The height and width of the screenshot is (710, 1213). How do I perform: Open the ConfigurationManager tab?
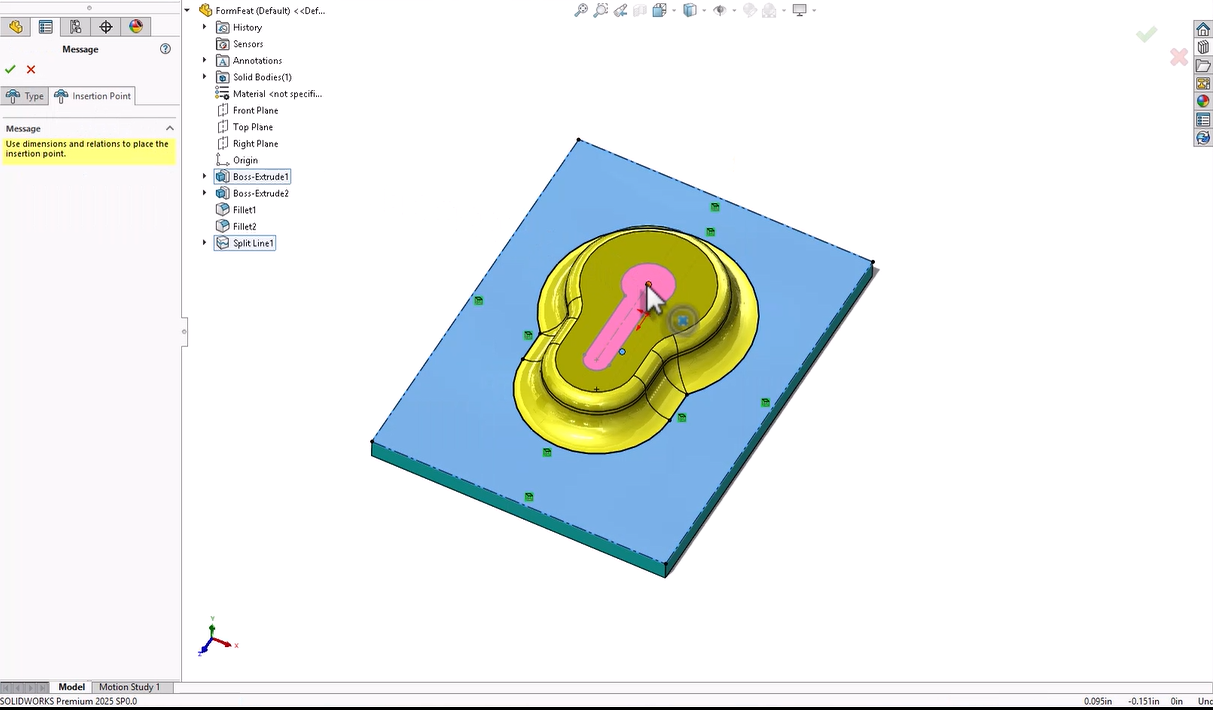tap(75, 27)
